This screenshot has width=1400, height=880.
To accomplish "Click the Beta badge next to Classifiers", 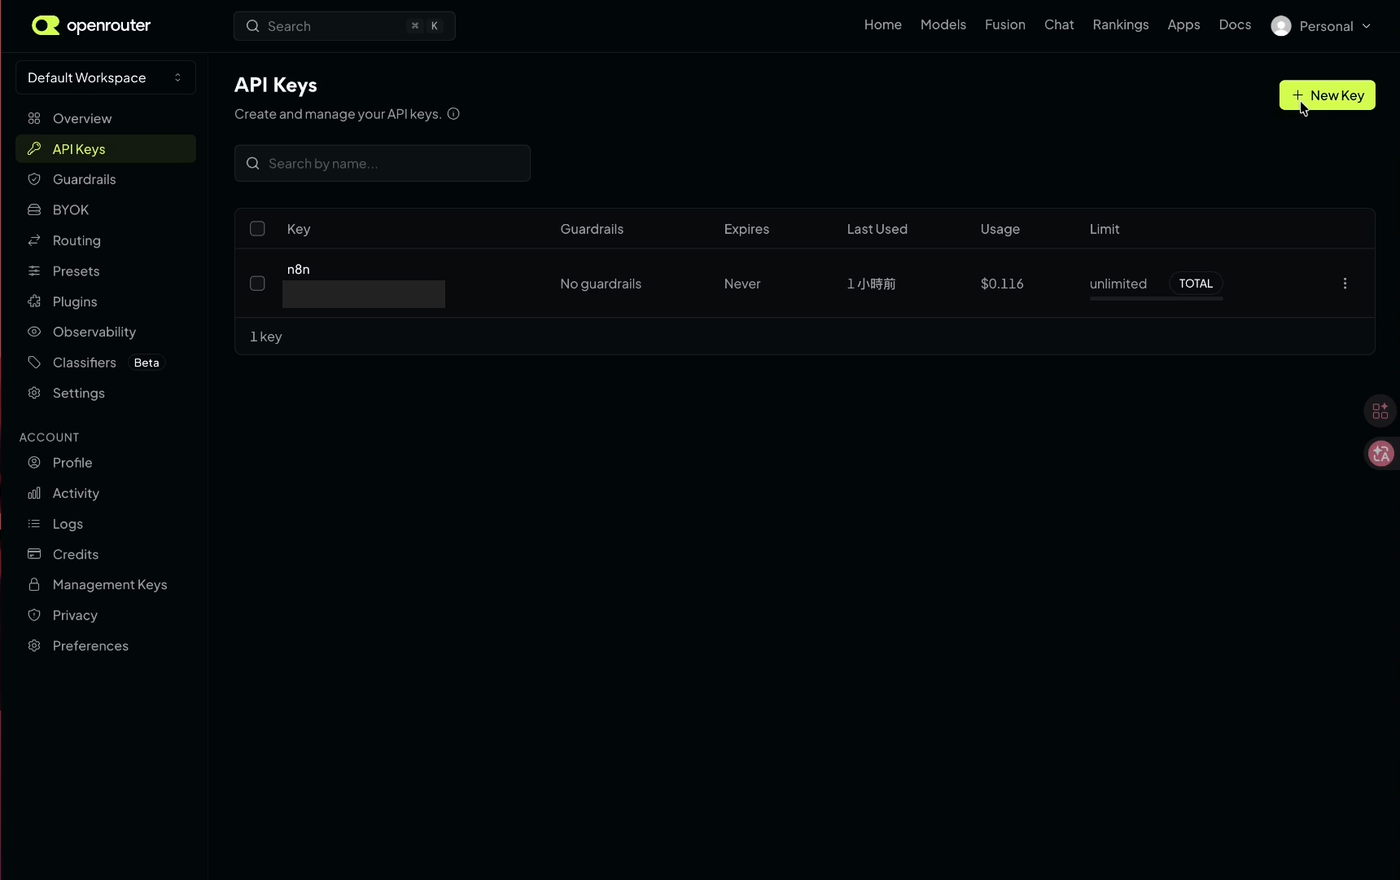I will coord(146,363).
